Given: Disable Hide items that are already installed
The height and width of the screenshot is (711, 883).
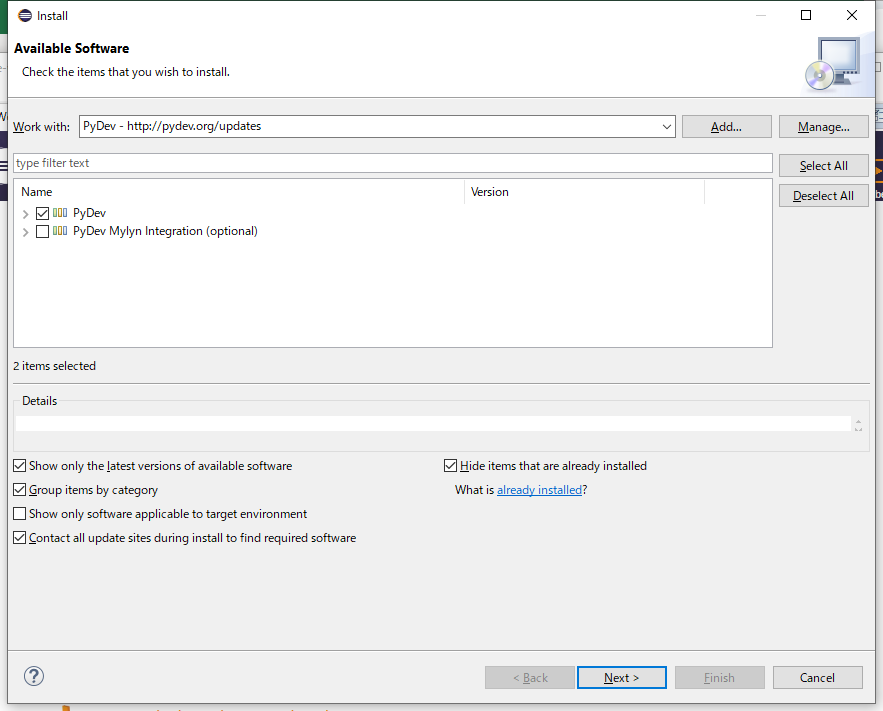Looking at the screenshot, I should [451, 466].
